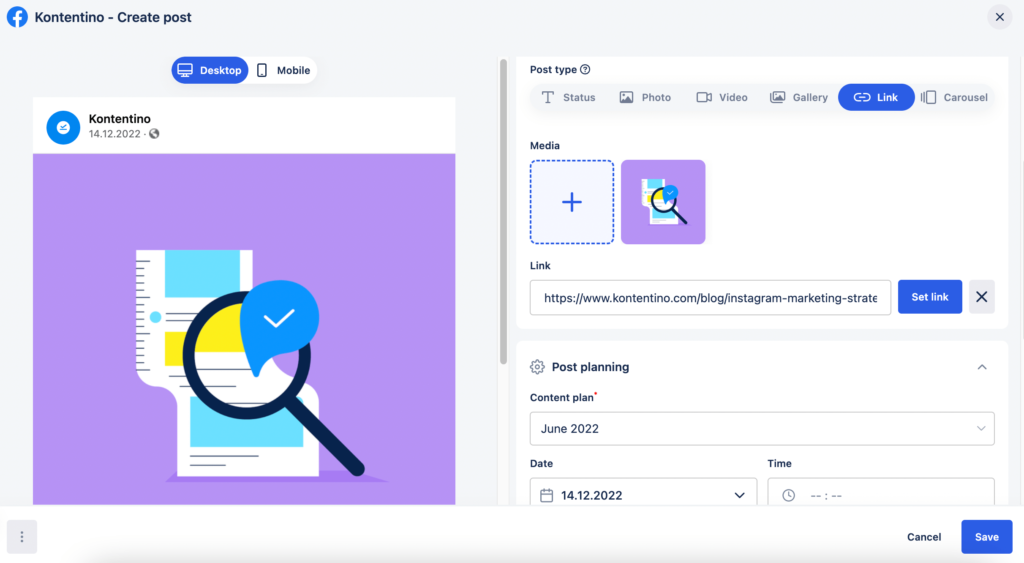Open the Content plan dropdown
This screenshot has width=1024, height=563.
(761, 428)
